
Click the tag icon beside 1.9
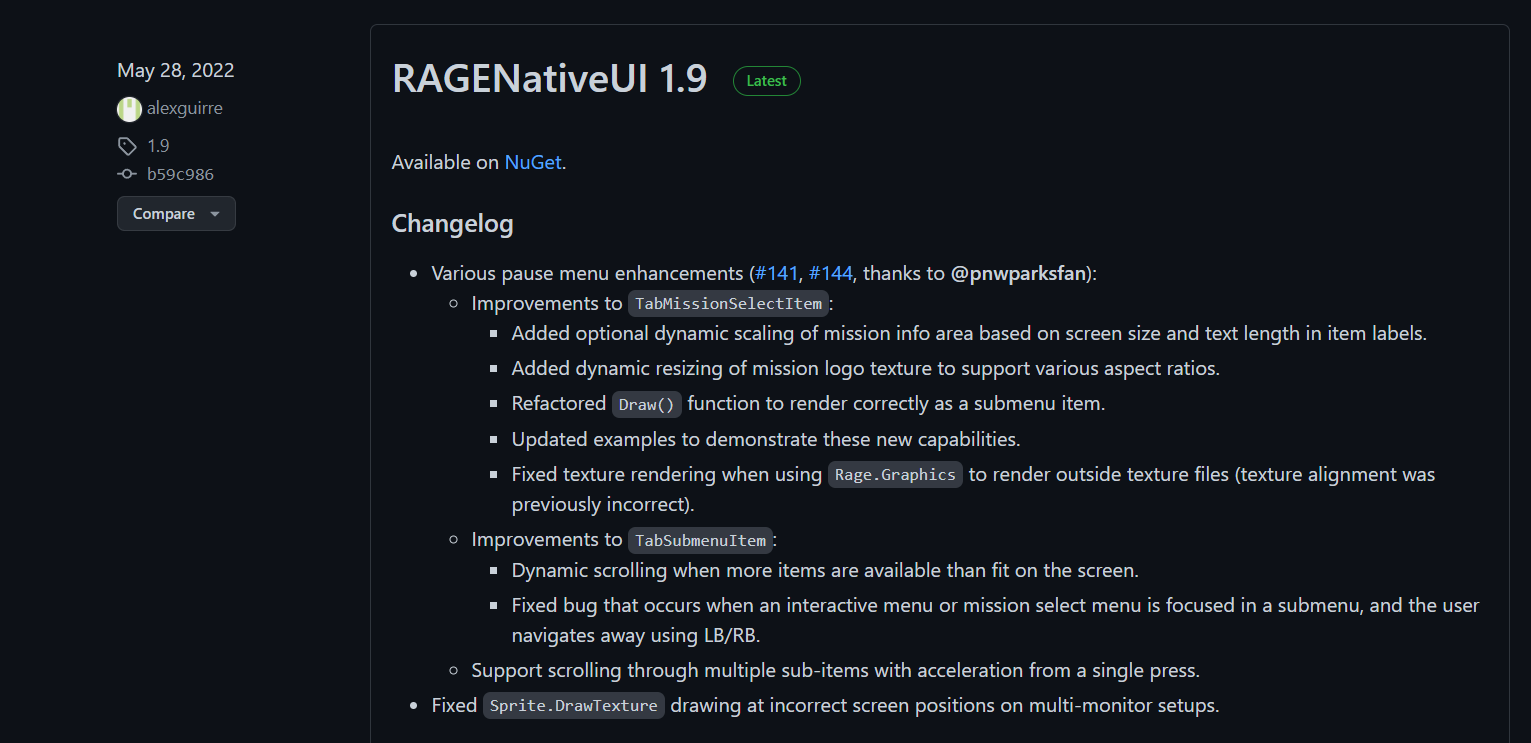127,146
